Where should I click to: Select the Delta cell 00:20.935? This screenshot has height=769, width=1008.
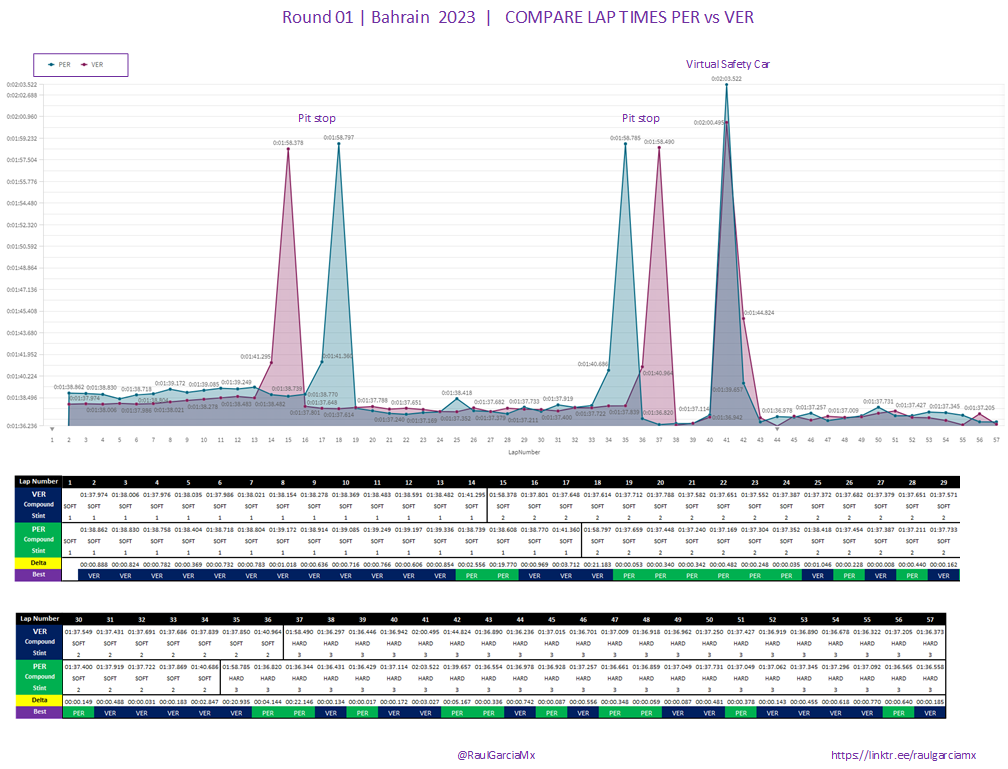click(x=236, y=702)
